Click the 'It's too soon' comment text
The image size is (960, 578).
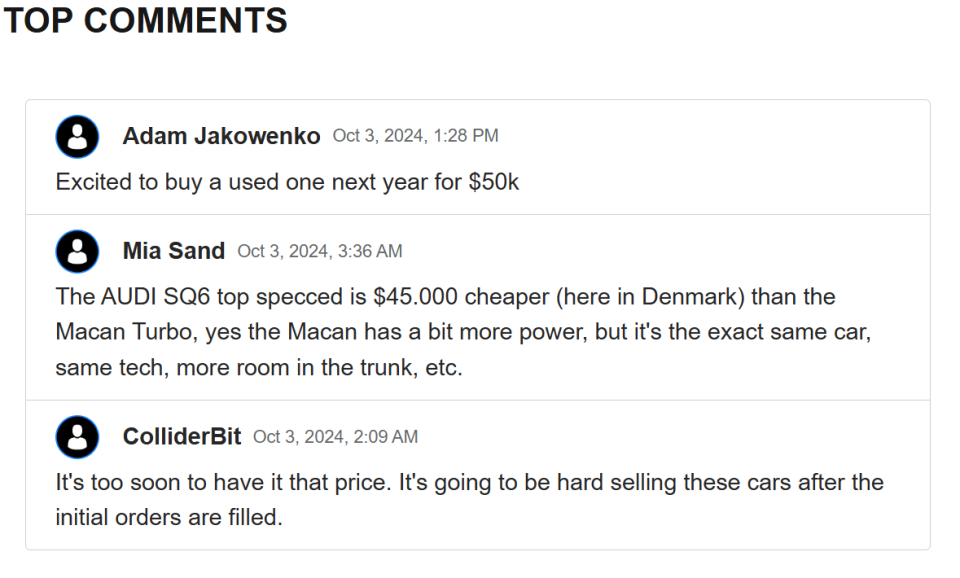470,500
